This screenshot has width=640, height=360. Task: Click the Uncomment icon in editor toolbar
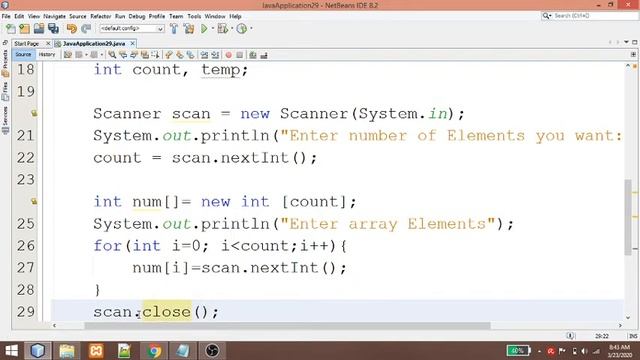point(264,55)
